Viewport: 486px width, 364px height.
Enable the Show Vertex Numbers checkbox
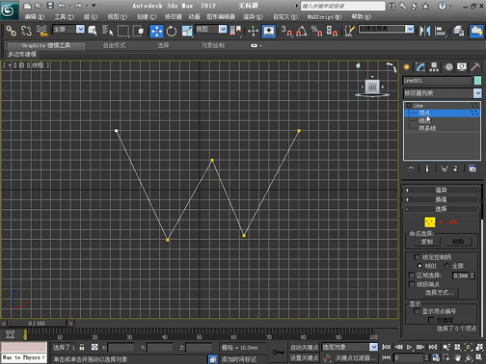pos(417,311)
